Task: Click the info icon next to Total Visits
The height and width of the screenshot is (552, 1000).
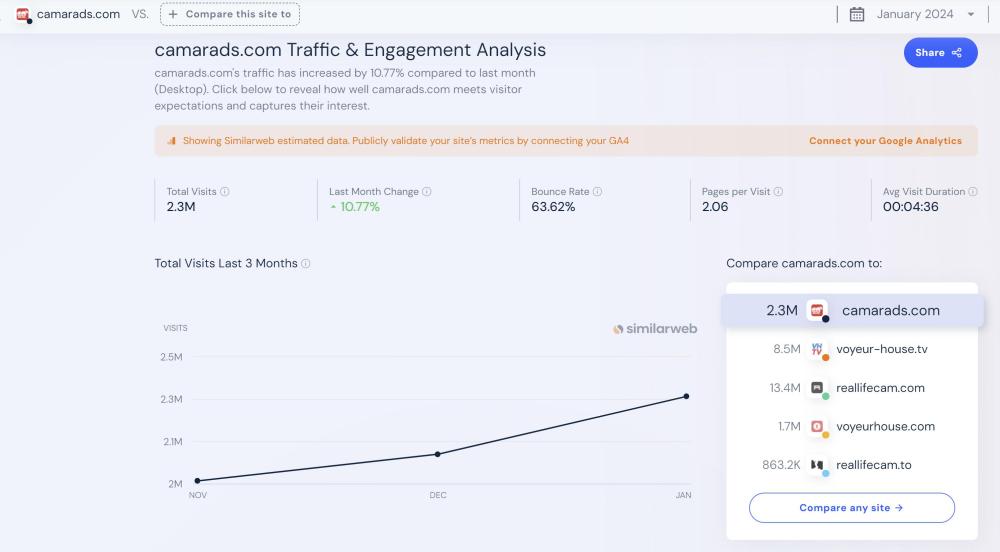Action: click(x=225, y=192)
